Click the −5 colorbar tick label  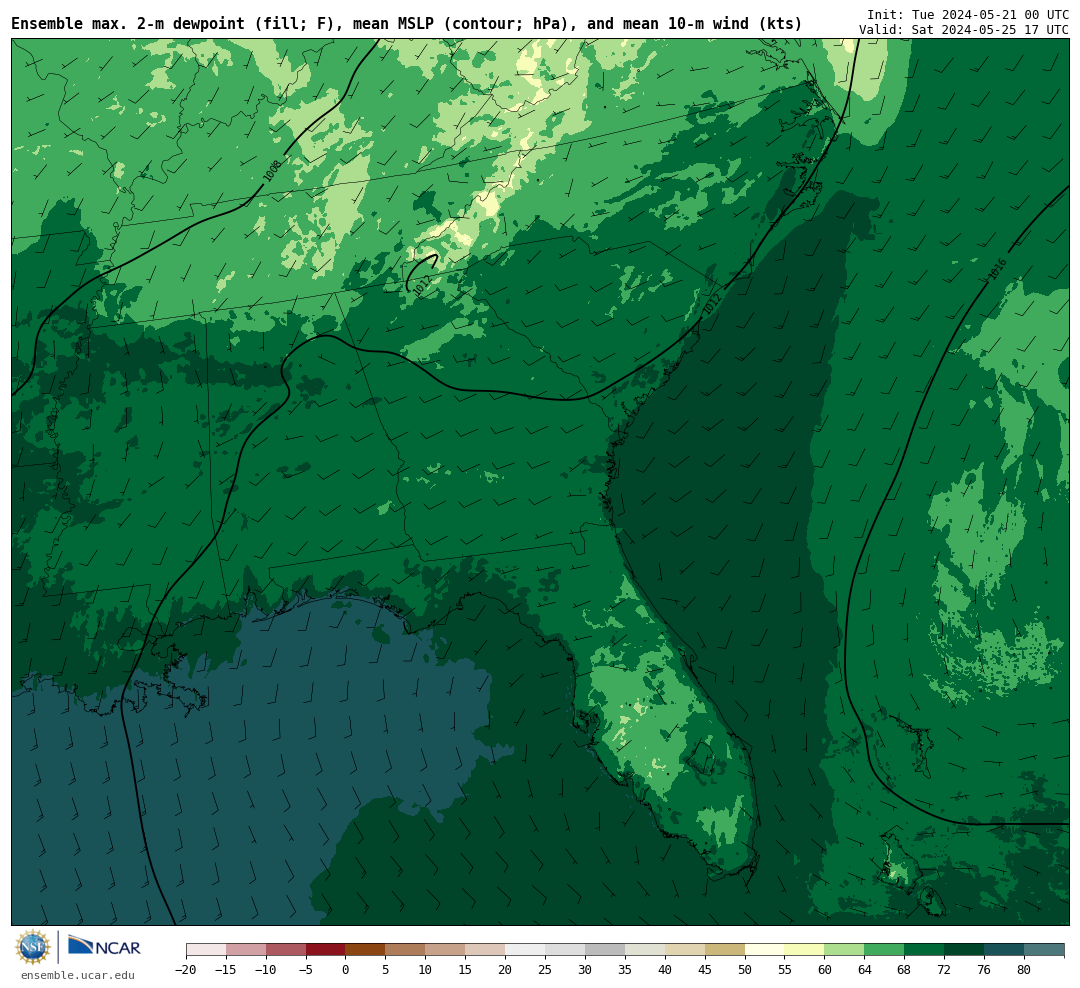(306, 969)
